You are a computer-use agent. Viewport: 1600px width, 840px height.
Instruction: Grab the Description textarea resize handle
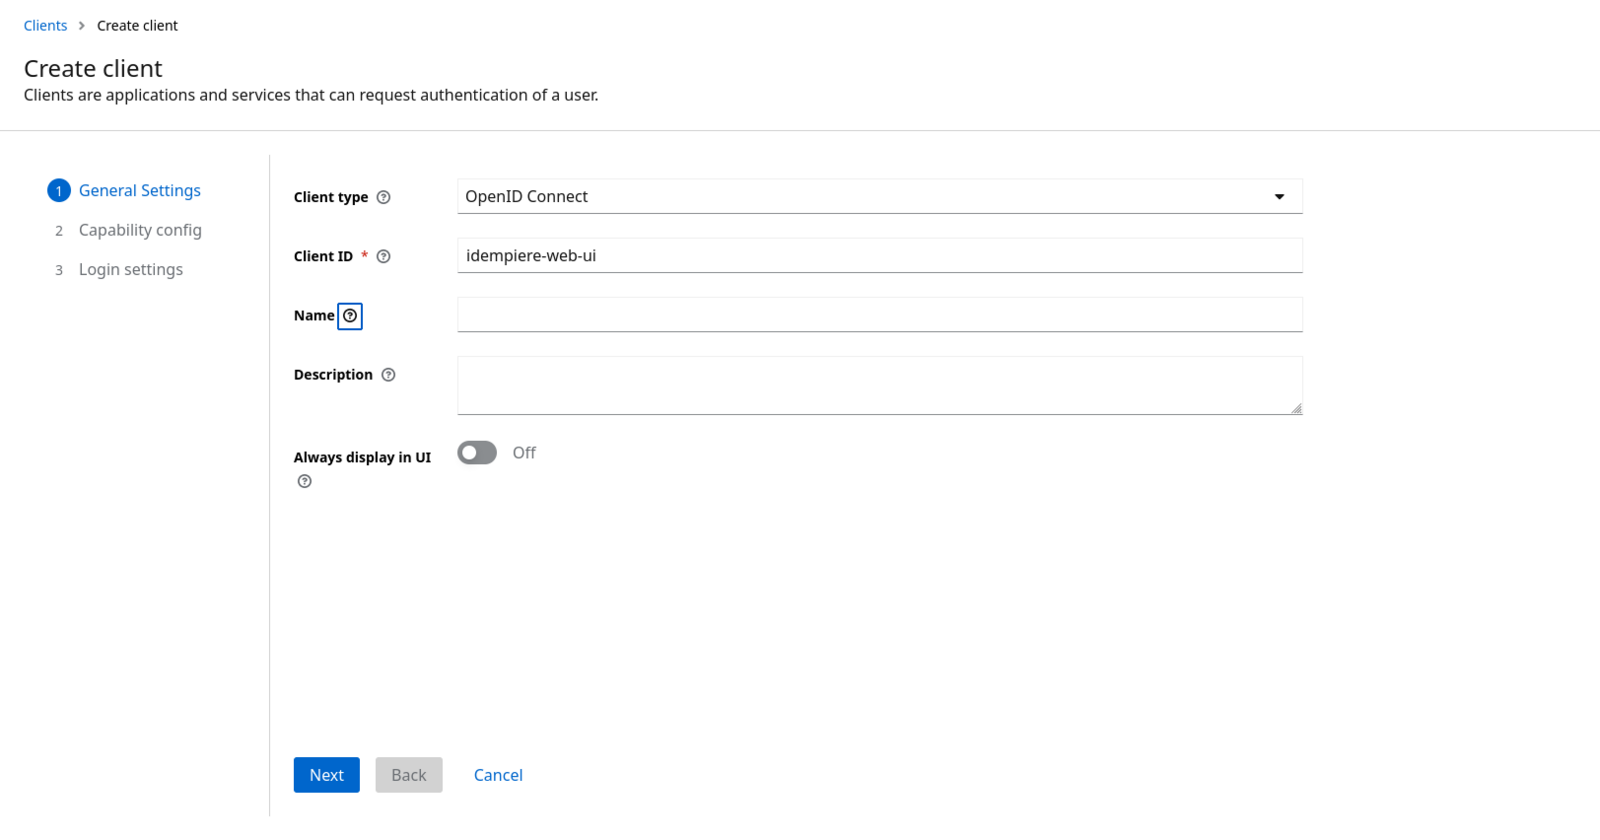coord(1296,408)
